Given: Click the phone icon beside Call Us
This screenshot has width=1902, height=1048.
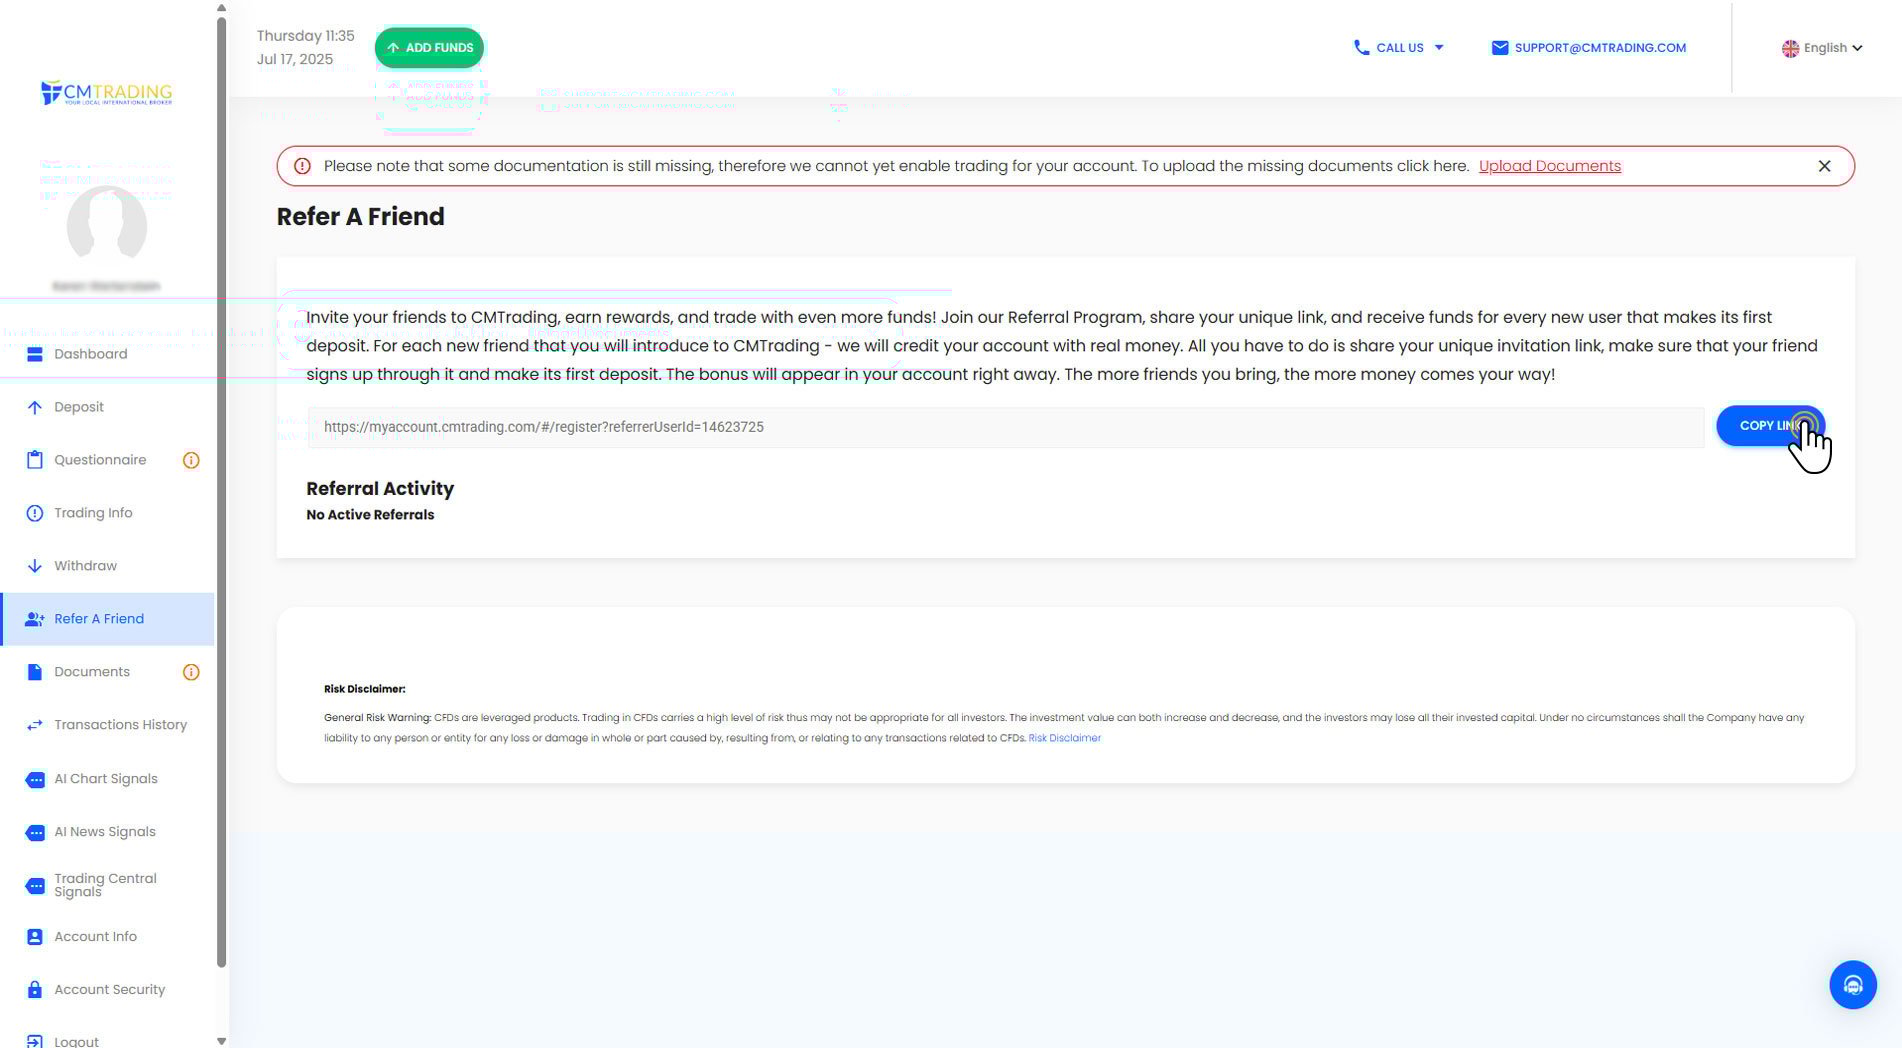Looking at the screenshot, I should [x=1361, y=47].
